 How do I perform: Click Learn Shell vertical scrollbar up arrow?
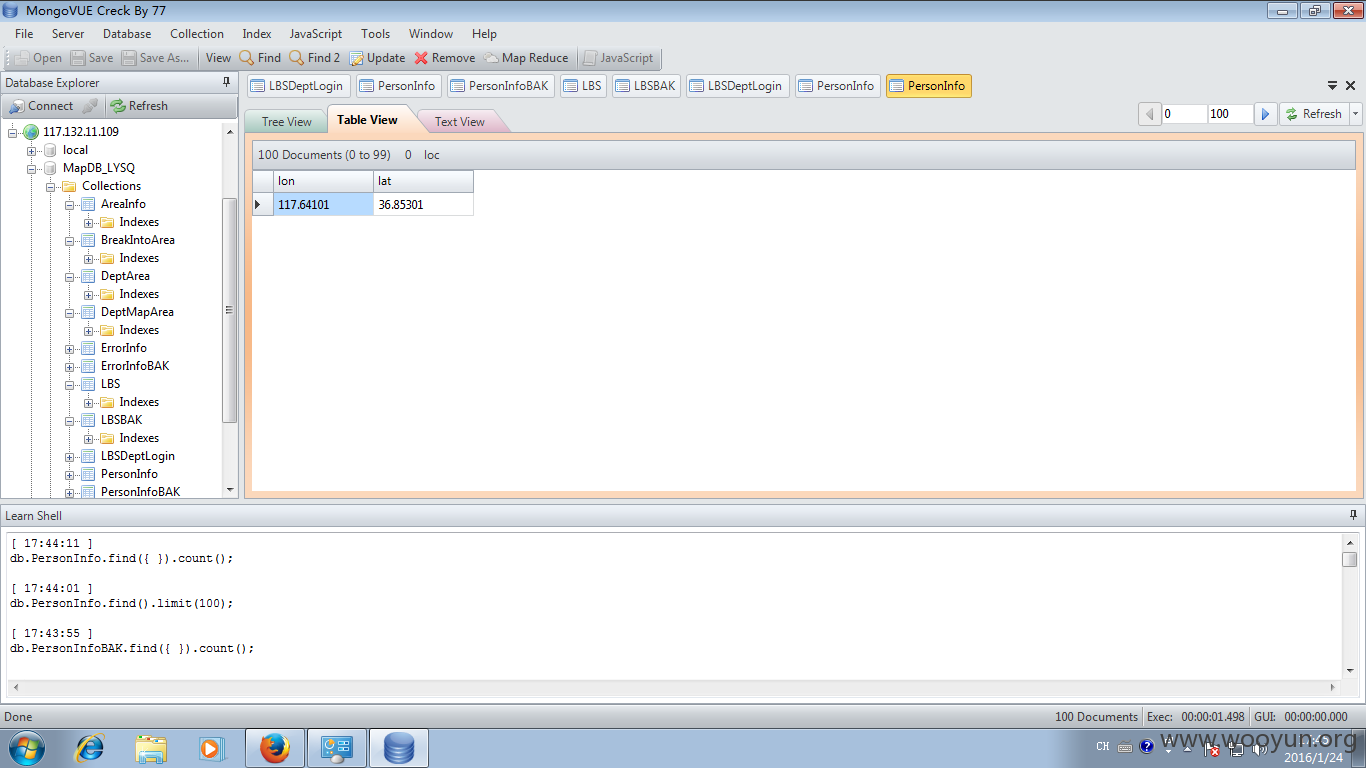click(x=1350, y=541)
